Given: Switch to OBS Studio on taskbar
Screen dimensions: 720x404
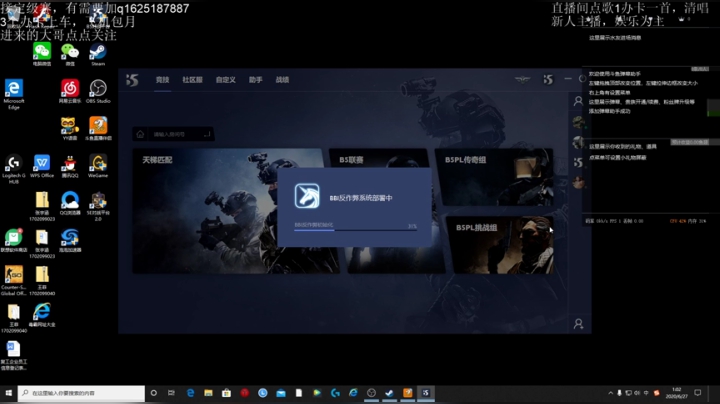Looking at the screenshot, I should click(x=371, y=393).
